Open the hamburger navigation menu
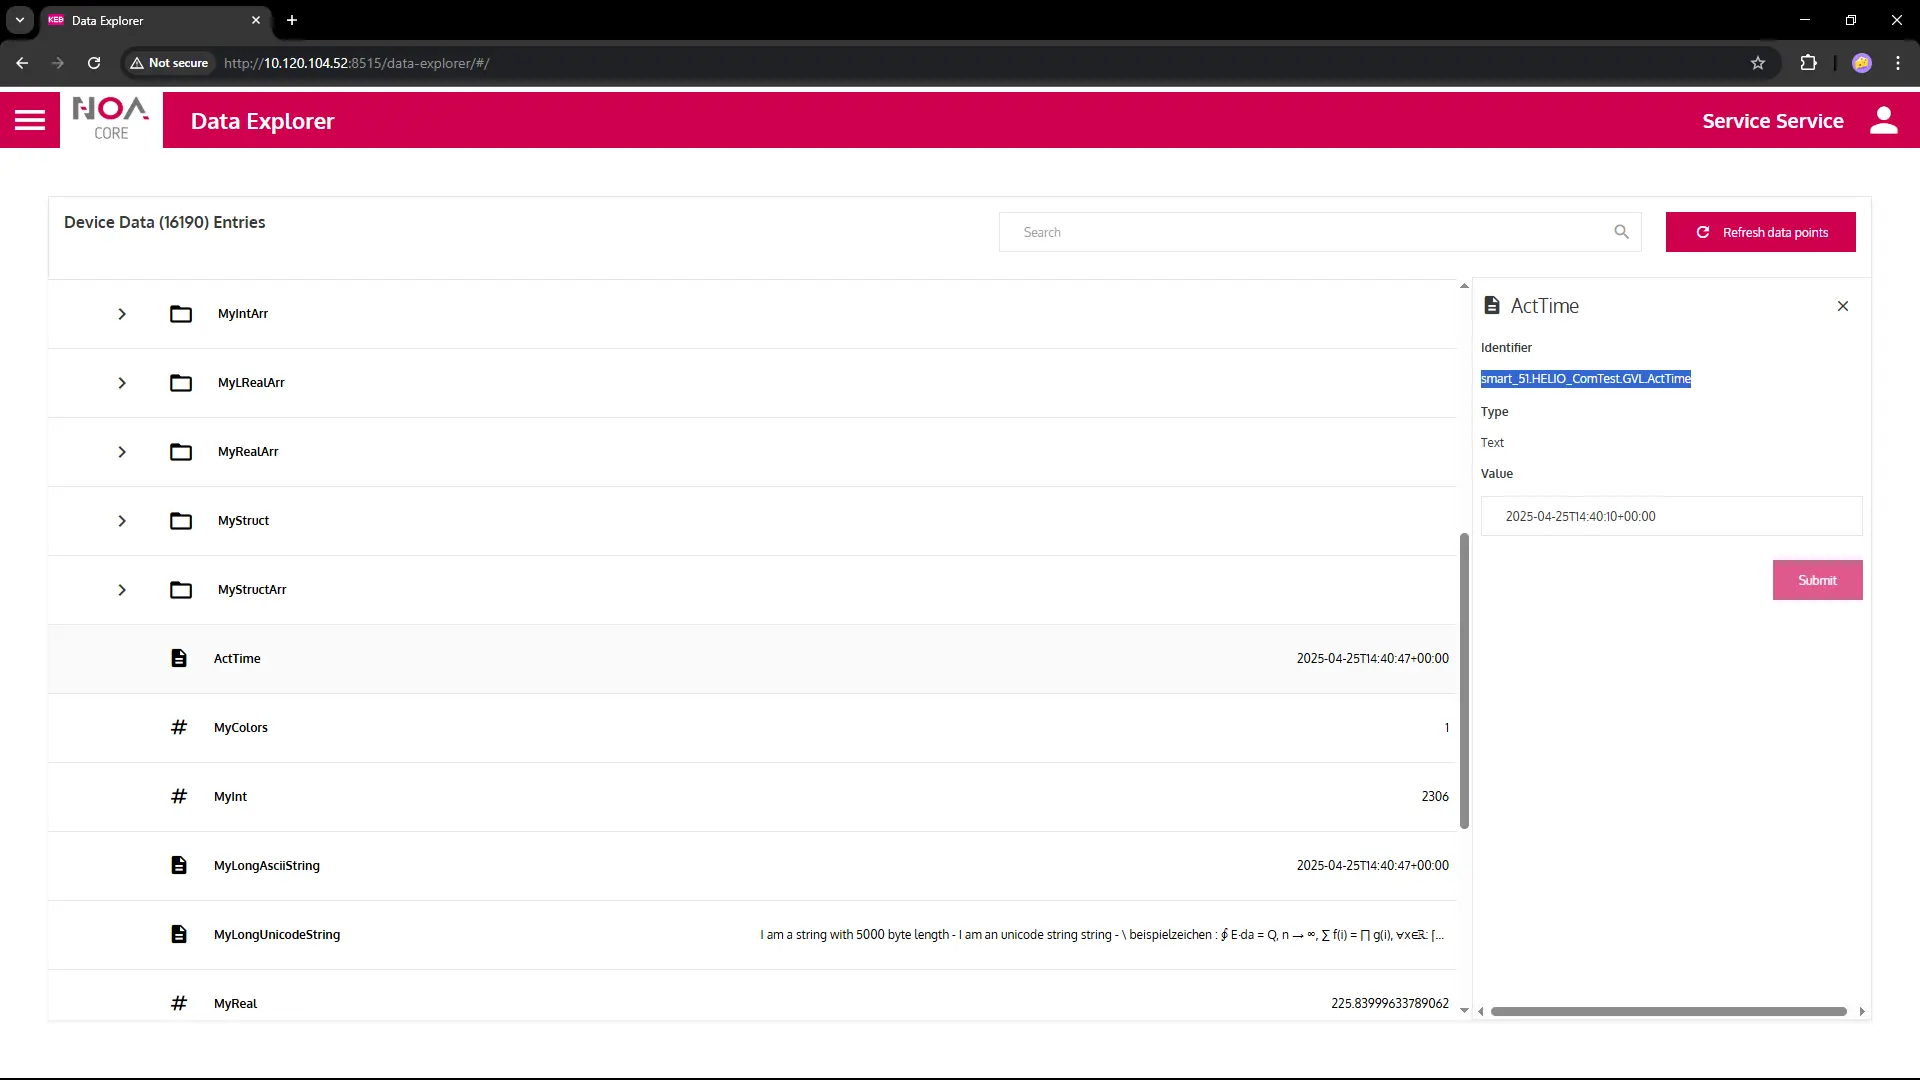Screen dimensions: 1920x1080 click(x=30, y=119)
